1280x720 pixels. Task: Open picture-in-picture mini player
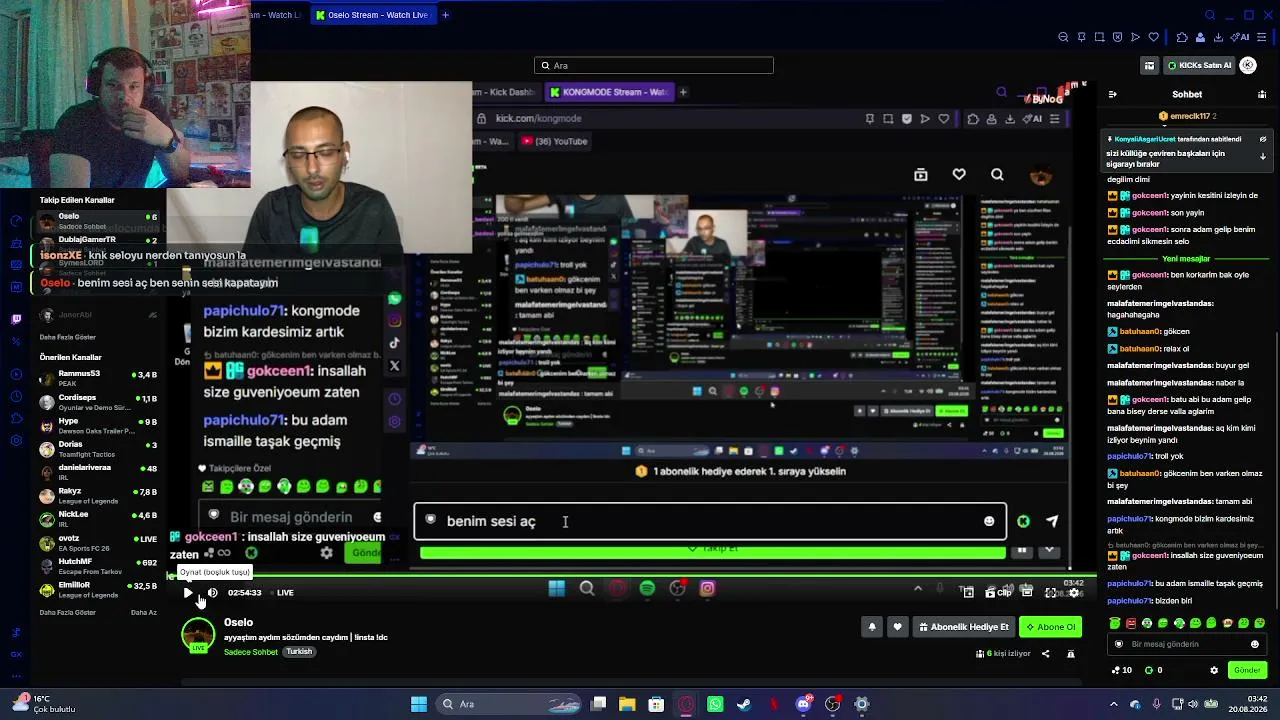(x=967, y=593)
